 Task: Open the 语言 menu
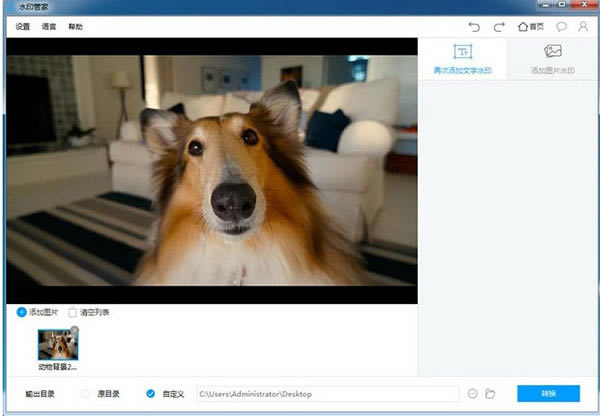(49, 27)
